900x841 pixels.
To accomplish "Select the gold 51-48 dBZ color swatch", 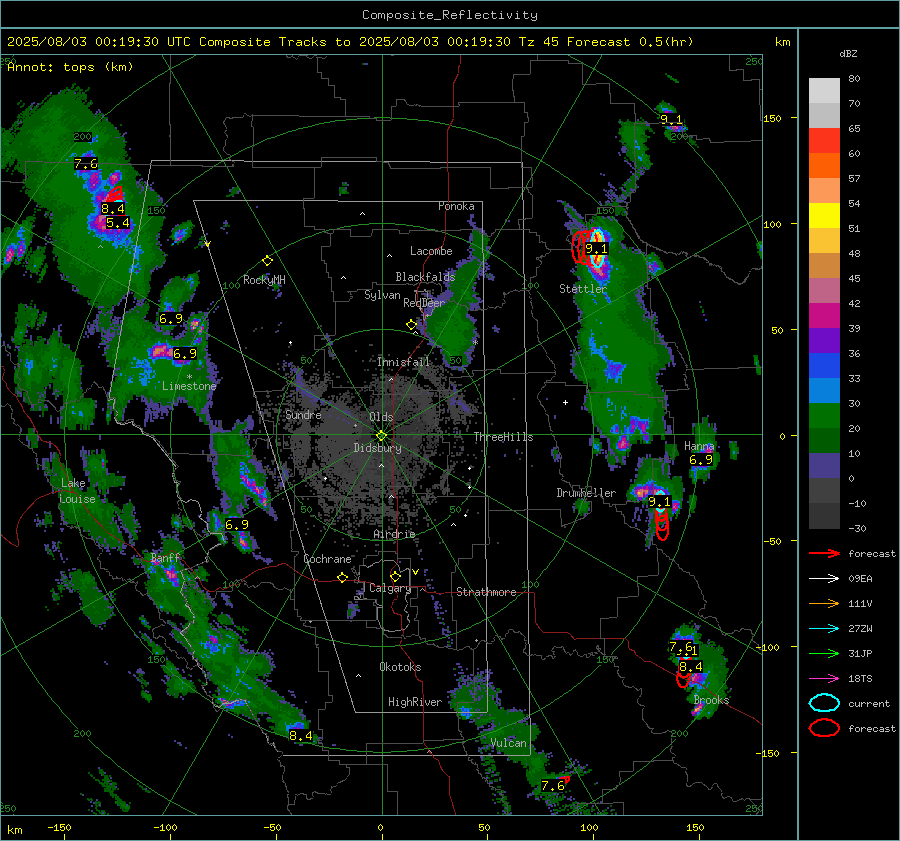I will pyautogui.click(x=824, y=241).
